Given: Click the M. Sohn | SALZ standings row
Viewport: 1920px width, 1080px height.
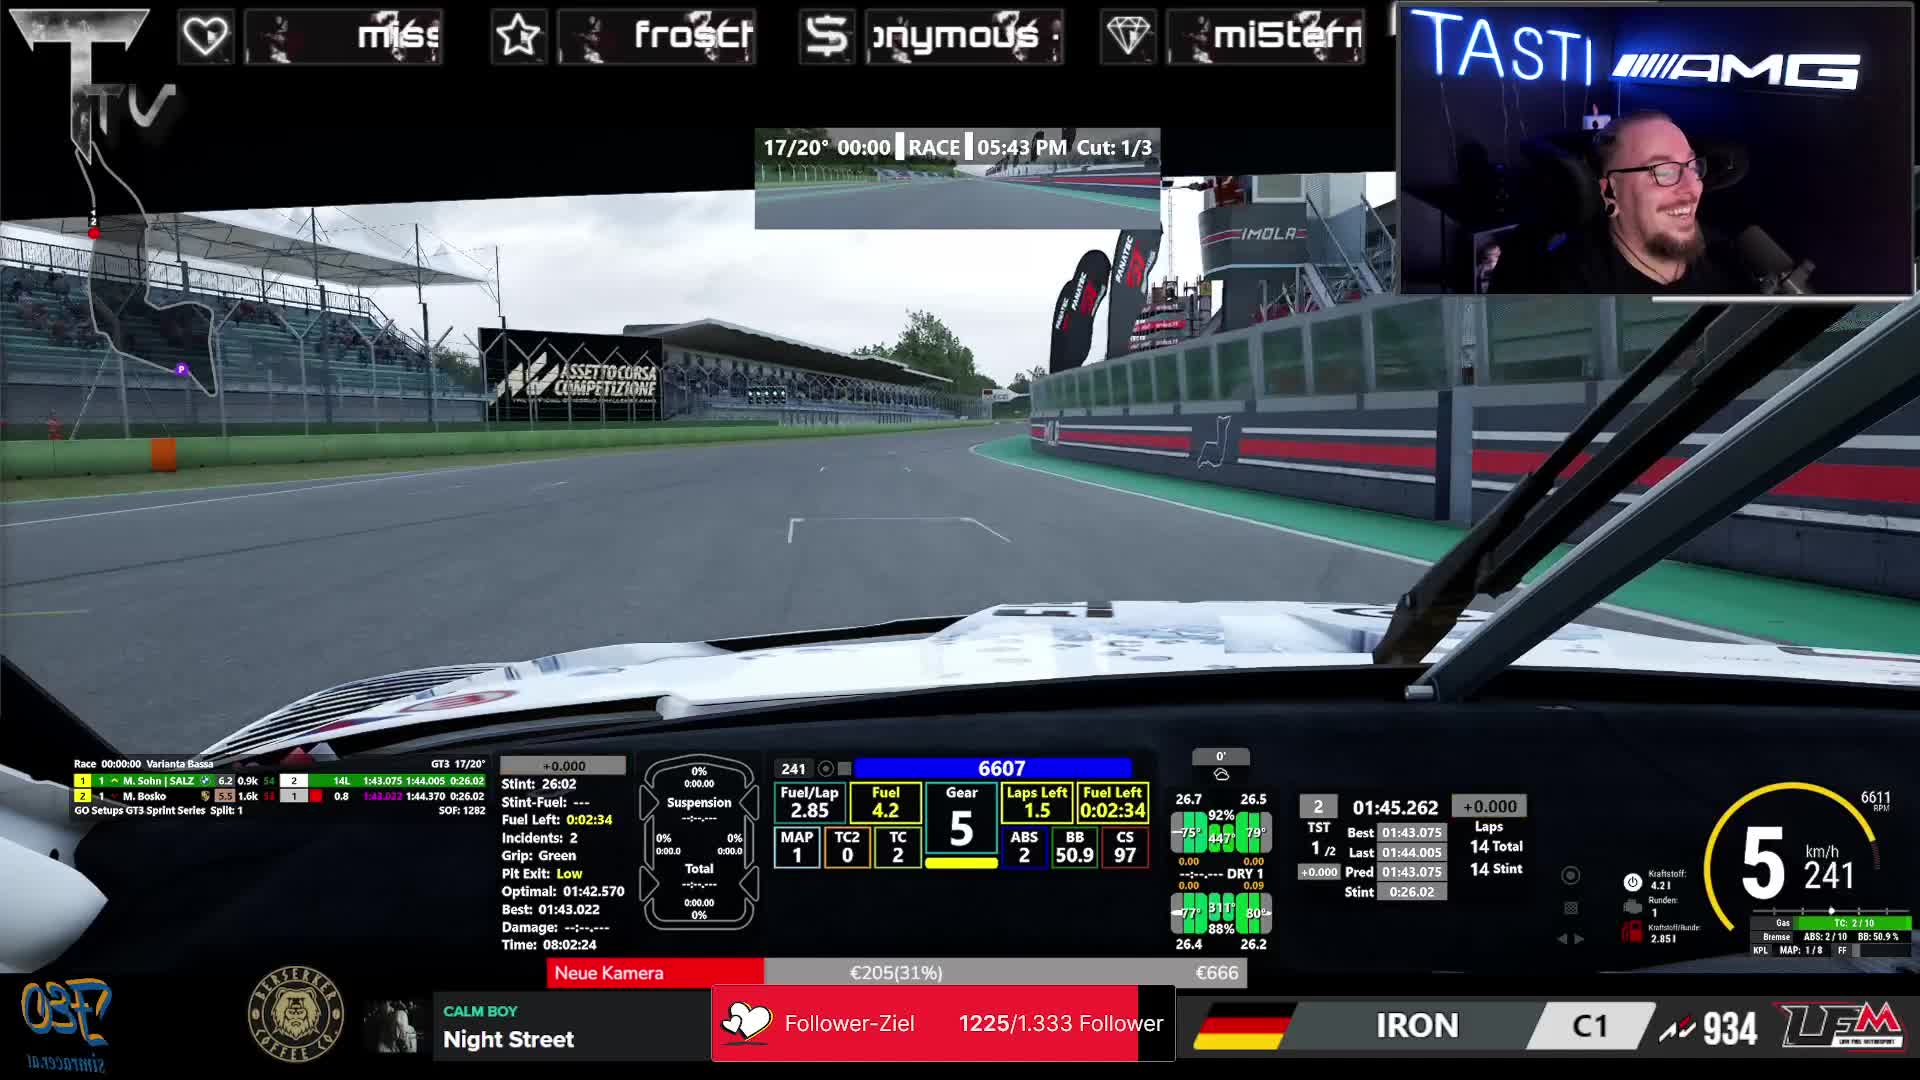Looking at the screenshot, I should tap(280, 781).
